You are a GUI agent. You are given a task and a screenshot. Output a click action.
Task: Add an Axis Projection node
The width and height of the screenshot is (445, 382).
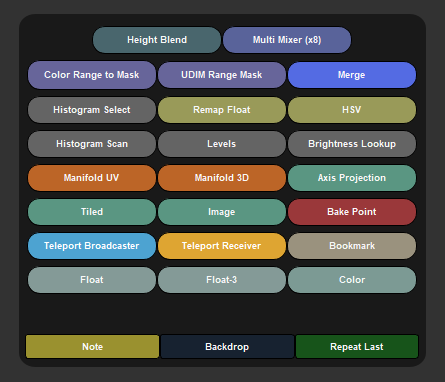352,178
